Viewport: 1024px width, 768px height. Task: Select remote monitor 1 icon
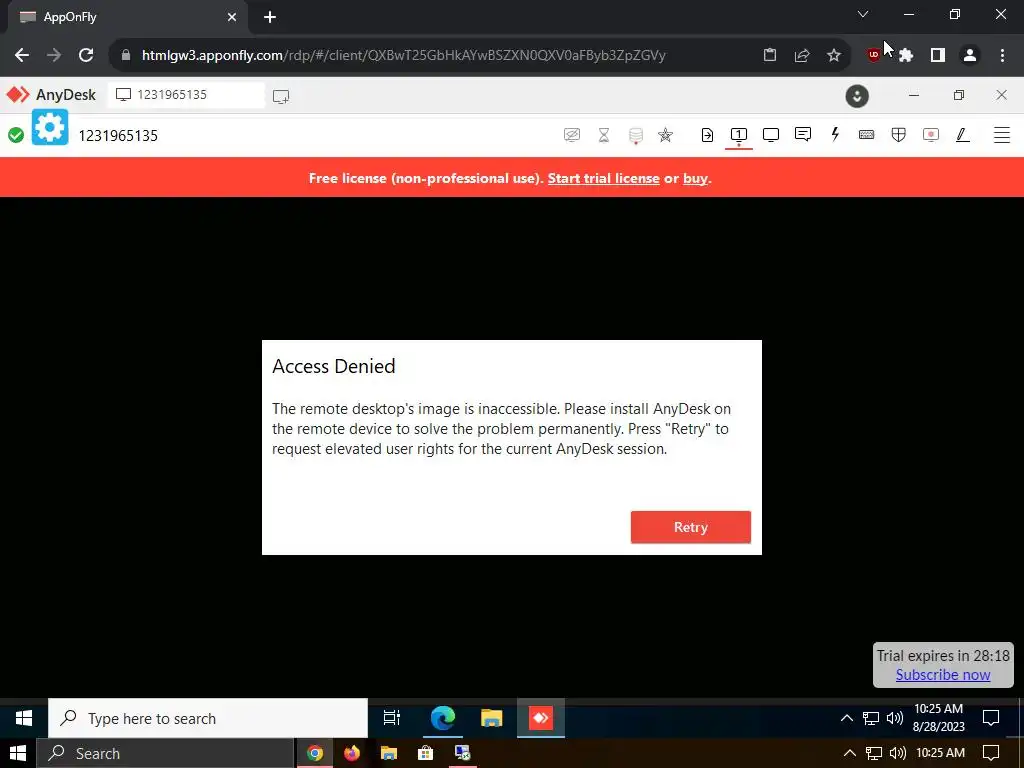pos(739,135)
